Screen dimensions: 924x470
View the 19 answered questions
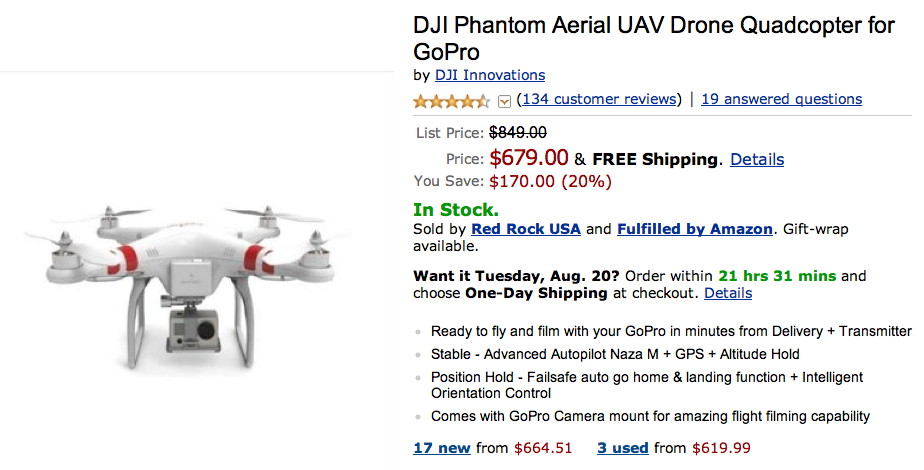(x=781, y=99)
